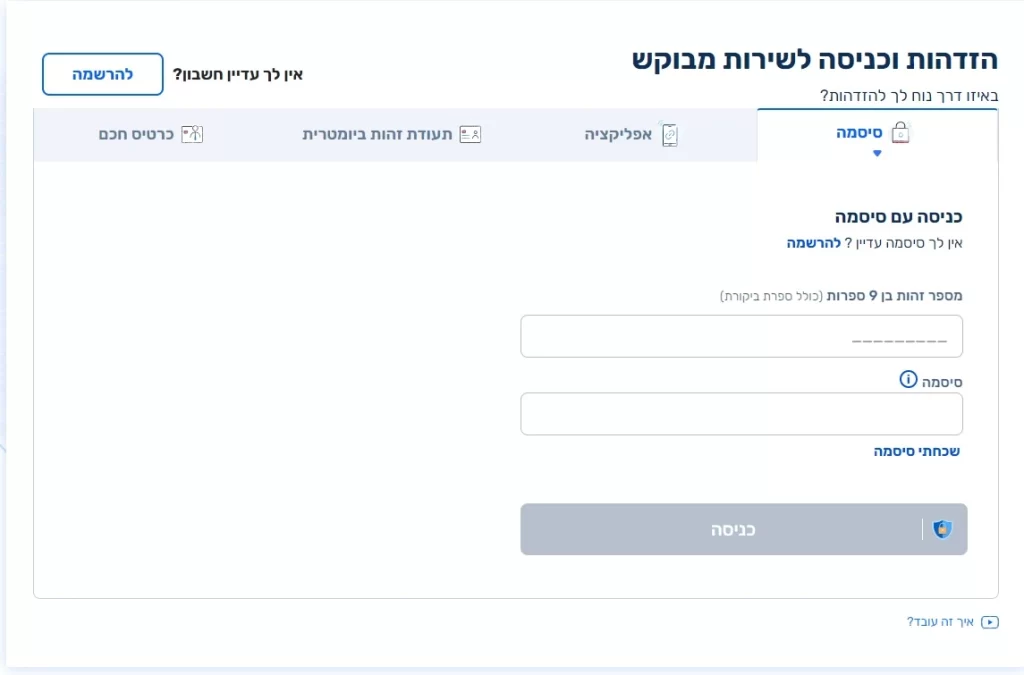1024x675 pixels.
Task: Click inside the סיסמה password field
Action: [741, 414]
